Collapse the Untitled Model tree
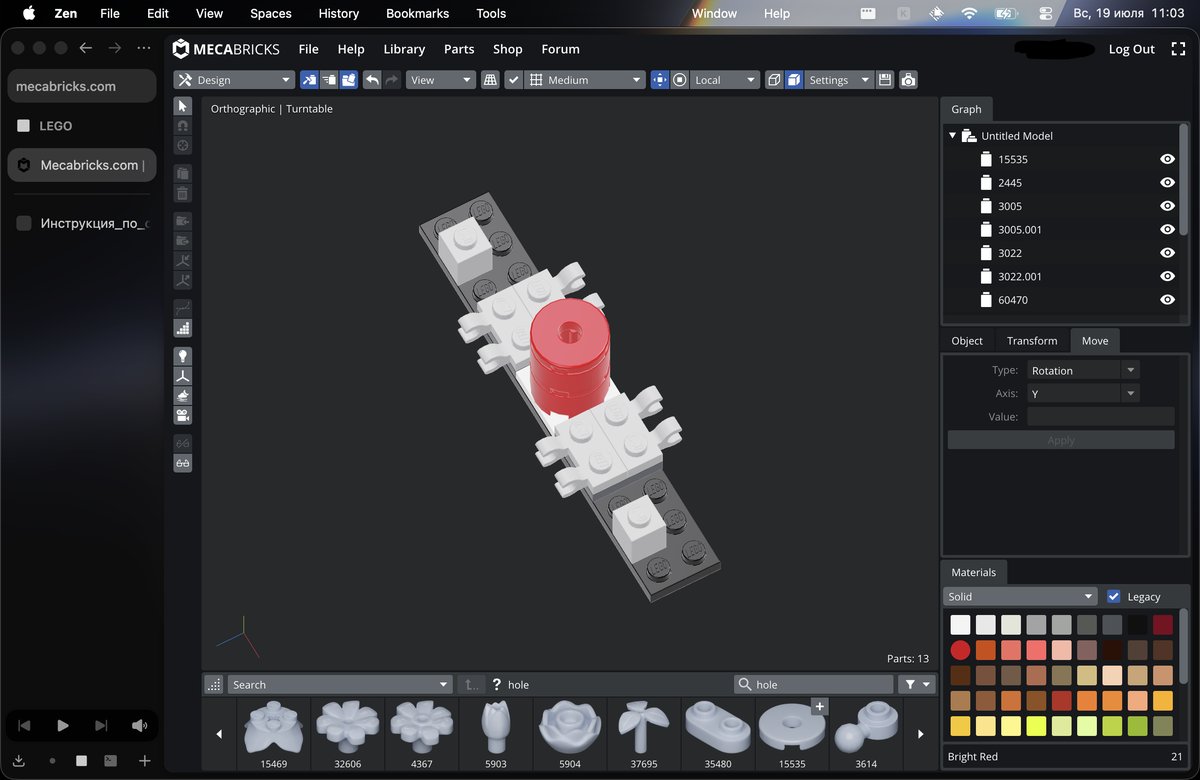 [x=953, y=136]
